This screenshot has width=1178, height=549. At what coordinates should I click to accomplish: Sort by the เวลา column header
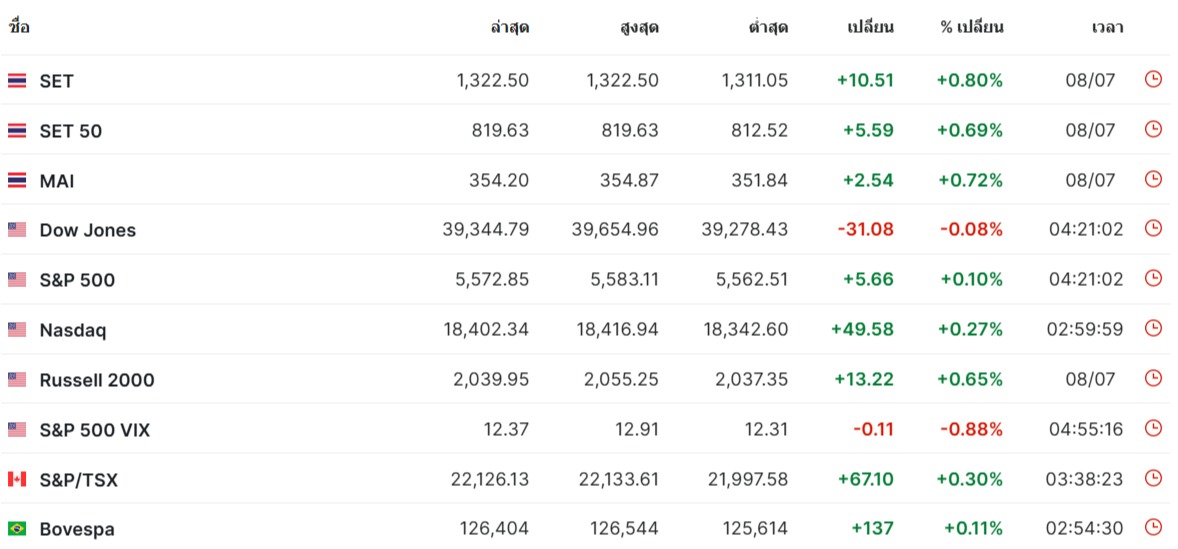(1107, 28)
